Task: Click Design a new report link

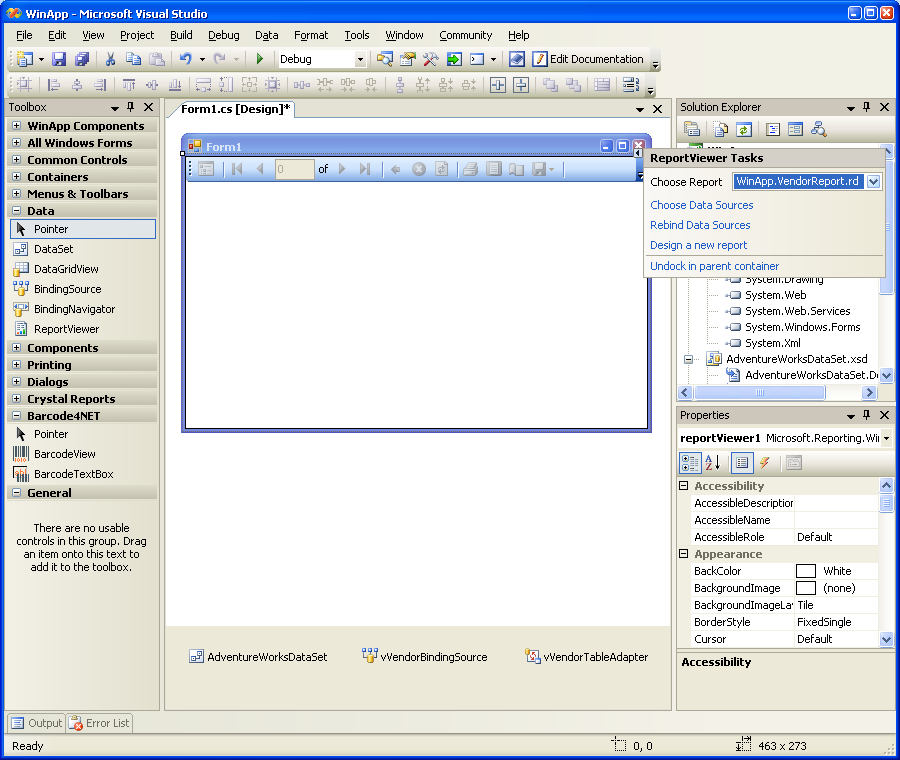Action: click(x=698, y=245)
